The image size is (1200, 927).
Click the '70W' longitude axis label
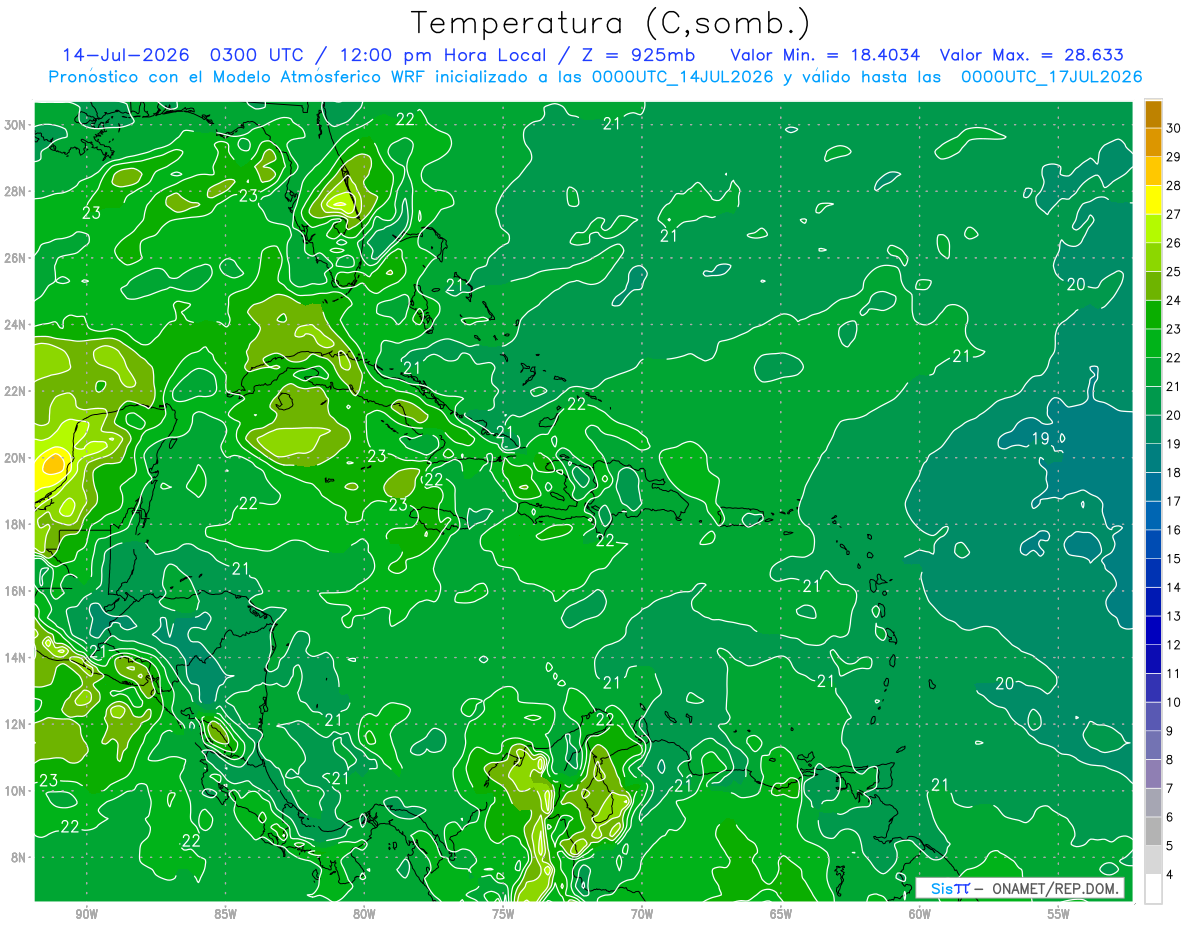(642, 914)
